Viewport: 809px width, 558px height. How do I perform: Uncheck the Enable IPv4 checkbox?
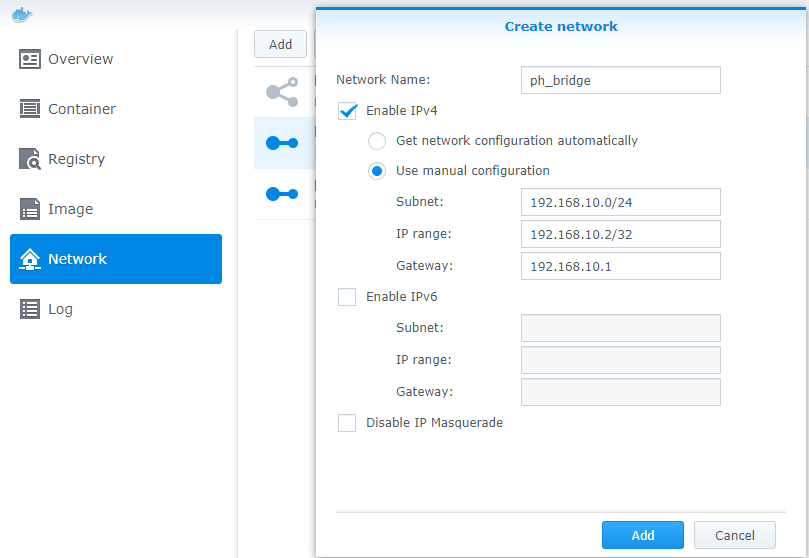pos(347,111)
